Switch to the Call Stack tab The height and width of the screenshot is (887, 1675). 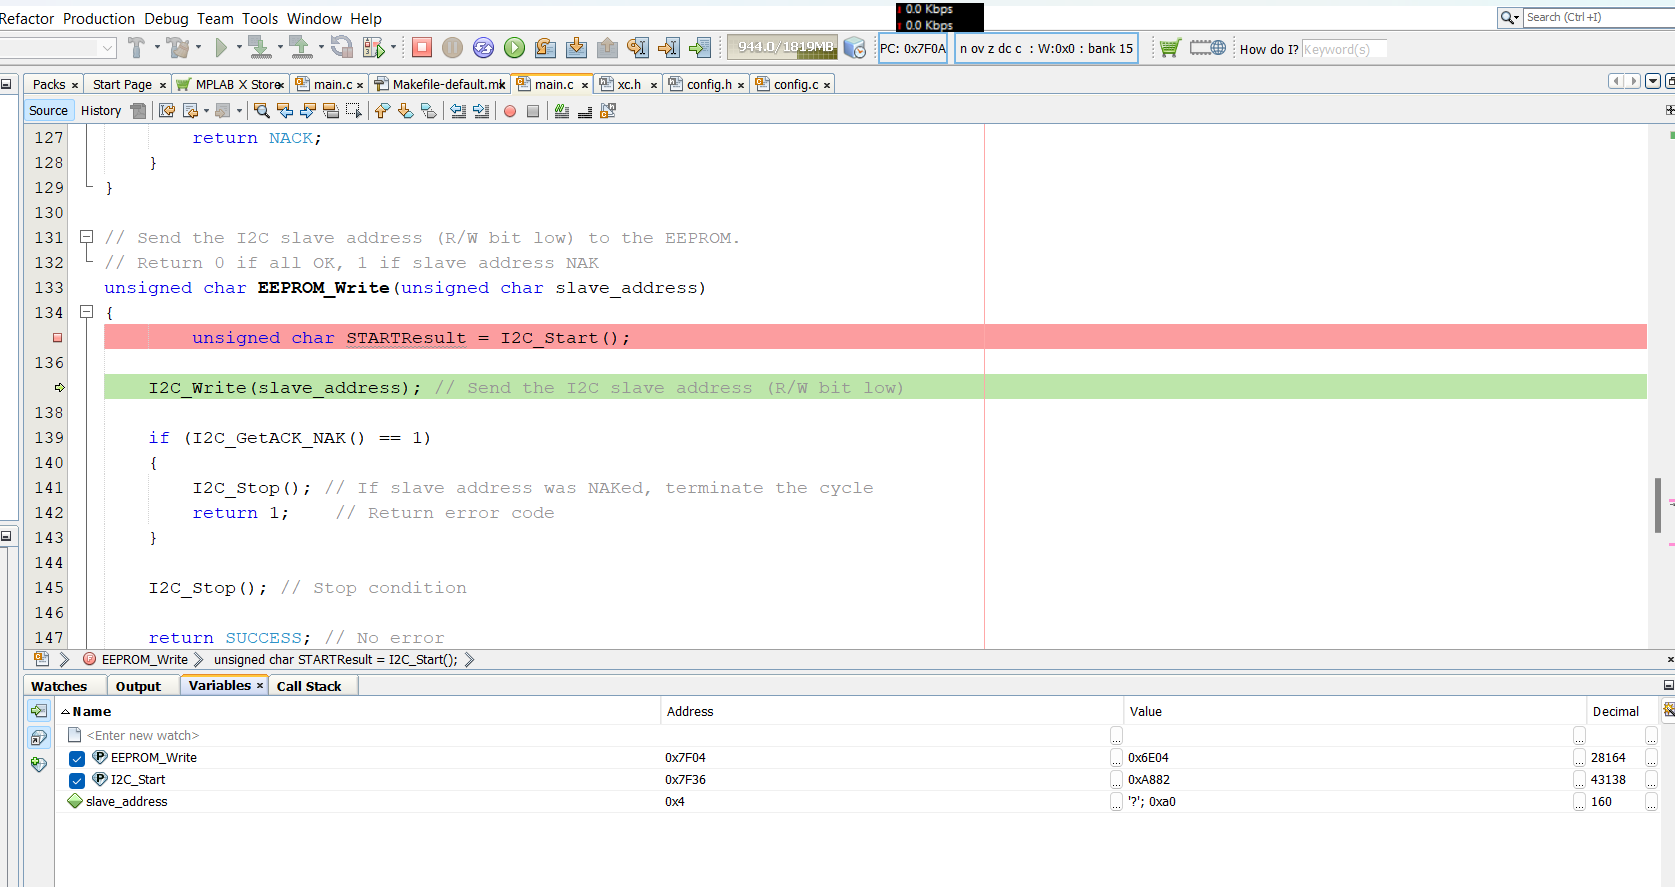coord(309,686)
